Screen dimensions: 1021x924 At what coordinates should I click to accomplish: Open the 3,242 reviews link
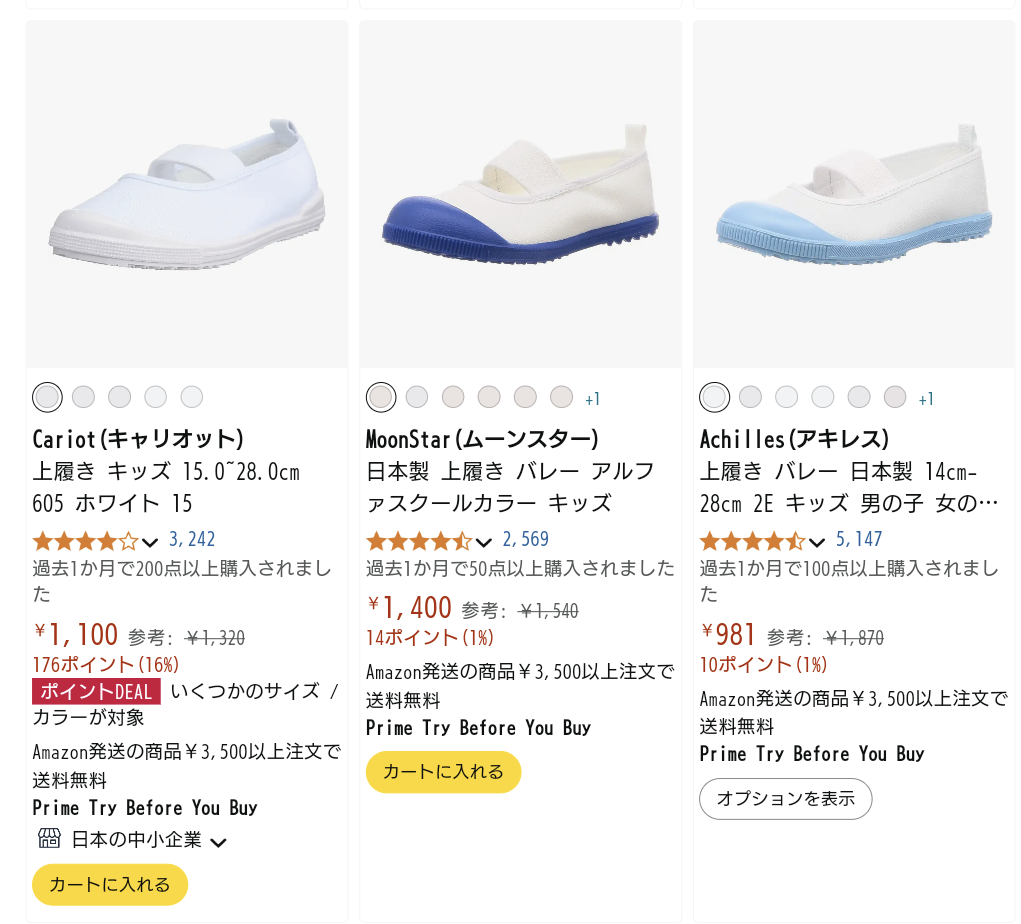tap(192, 540)
